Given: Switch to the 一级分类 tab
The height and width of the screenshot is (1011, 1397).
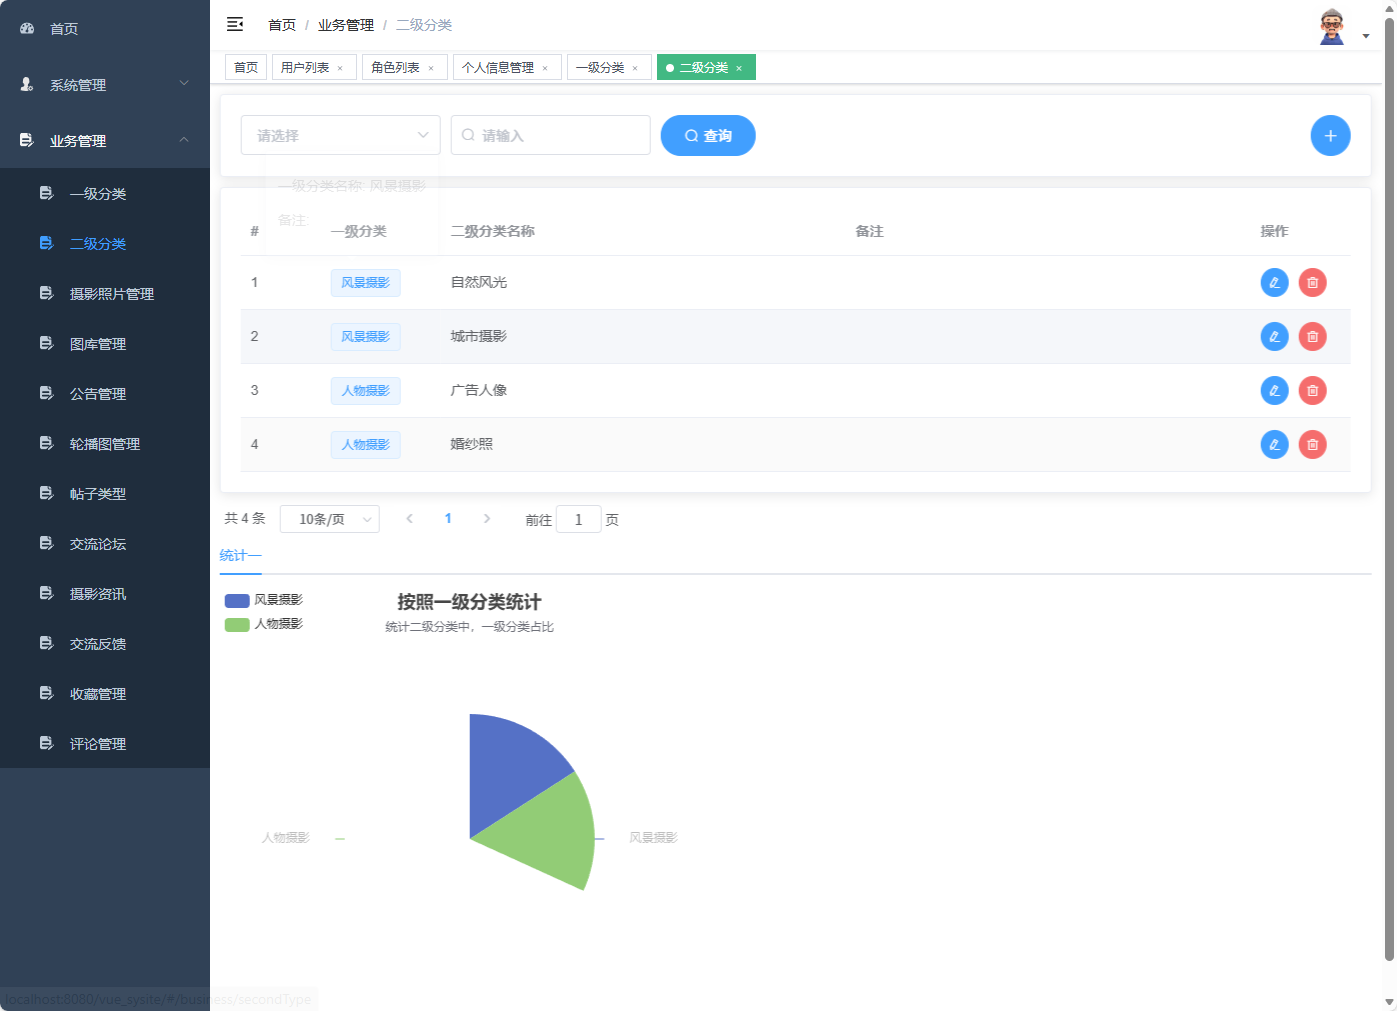Looking at the screenshot, I should [602, 67].
